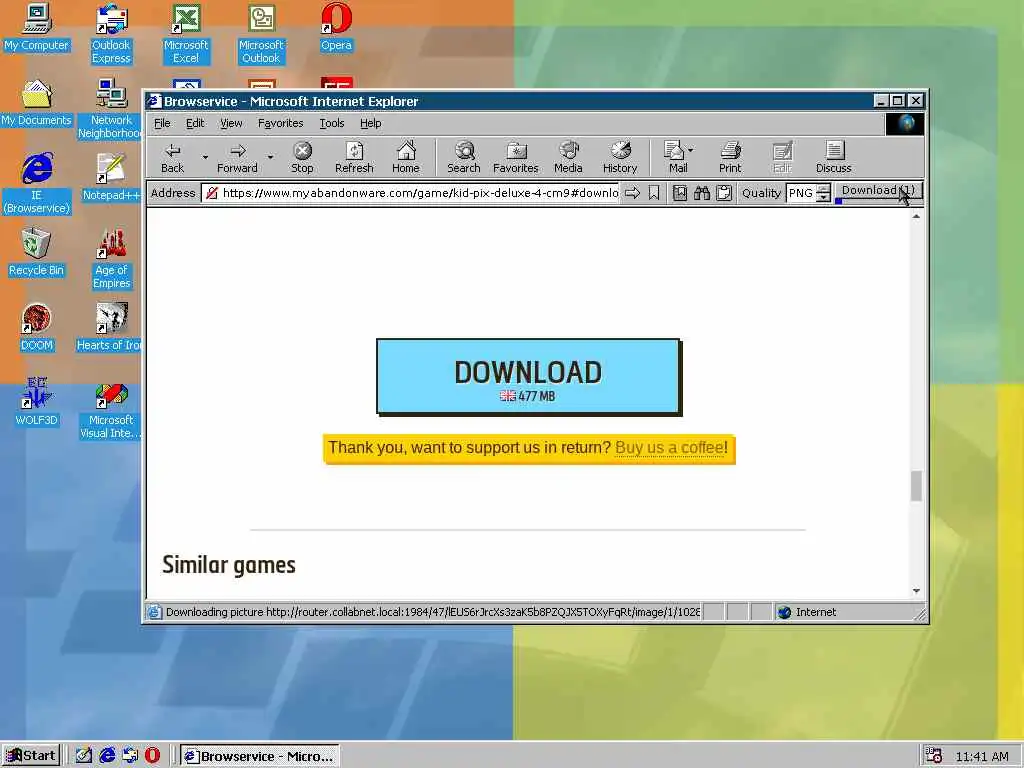Click the scrollbar up arrow
The width and height of the screenshot is (1024, 768).
916,216
